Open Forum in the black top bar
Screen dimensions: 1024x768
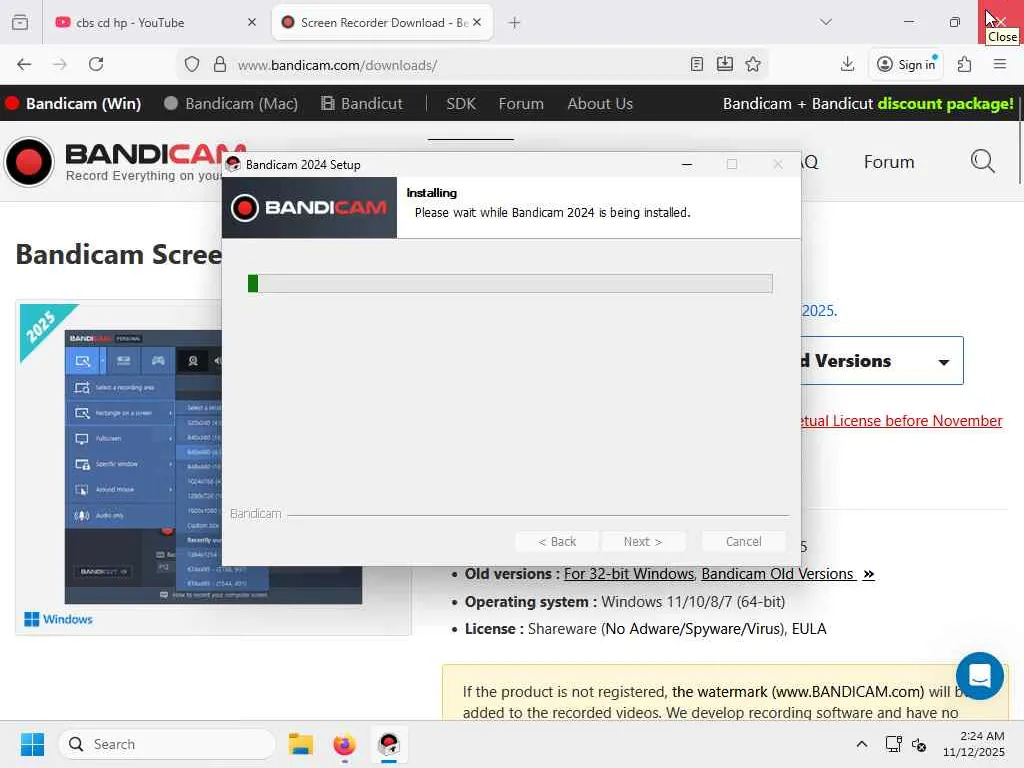pyautogui.click(x=521, y=103)
